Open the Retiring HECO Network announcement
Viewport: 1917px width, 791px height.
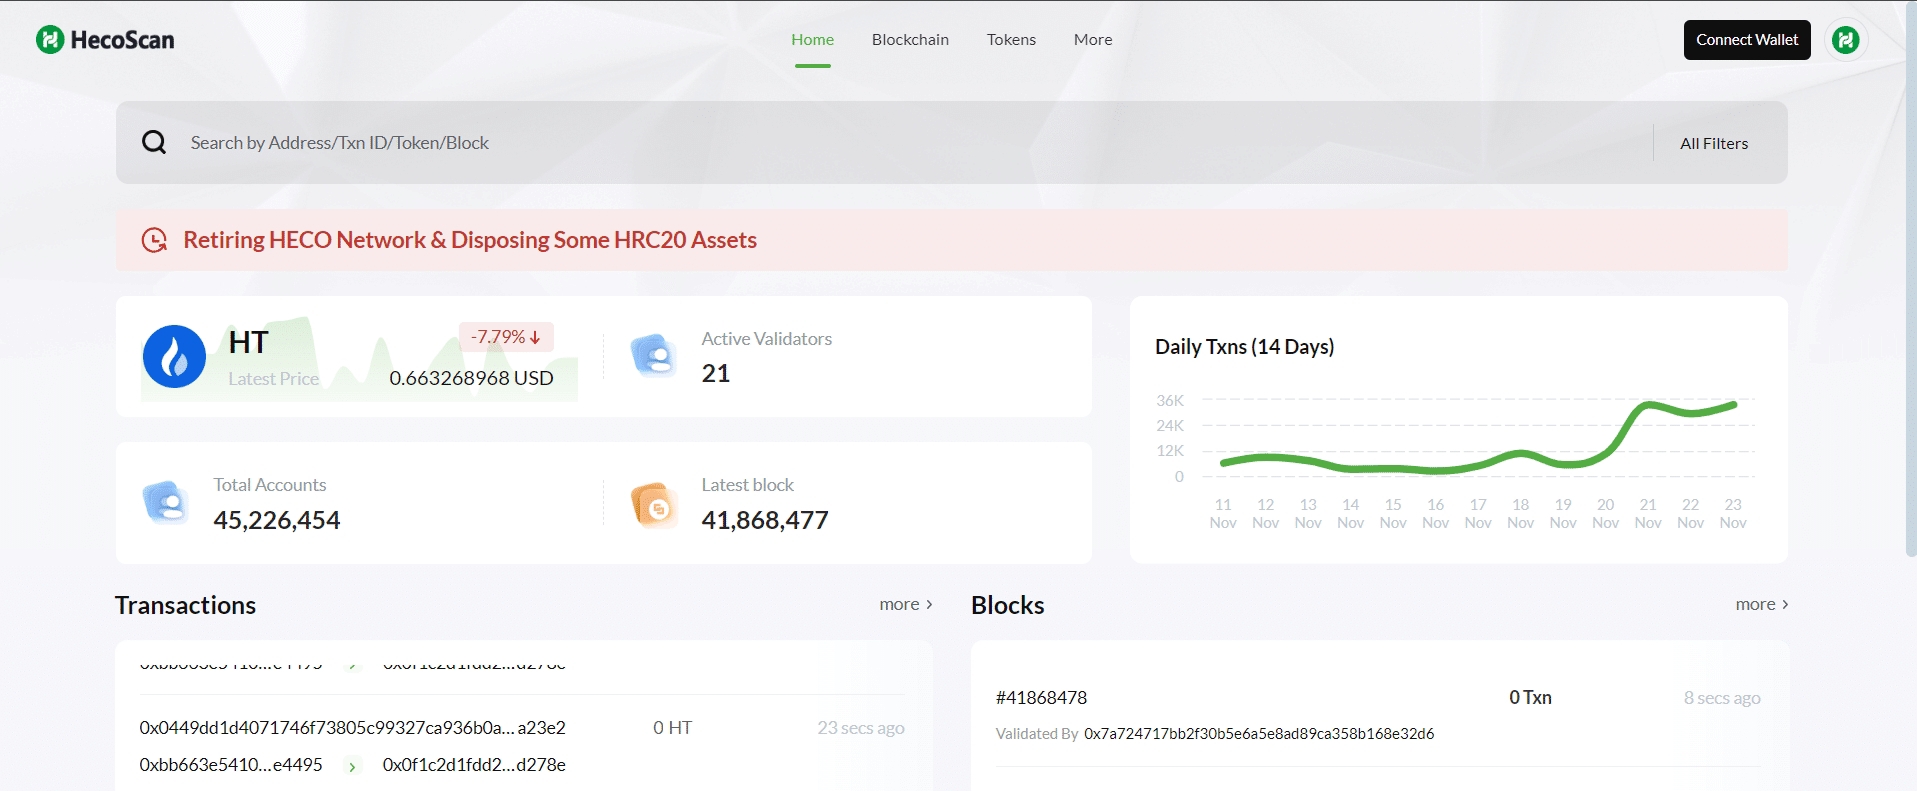point(470,240)
